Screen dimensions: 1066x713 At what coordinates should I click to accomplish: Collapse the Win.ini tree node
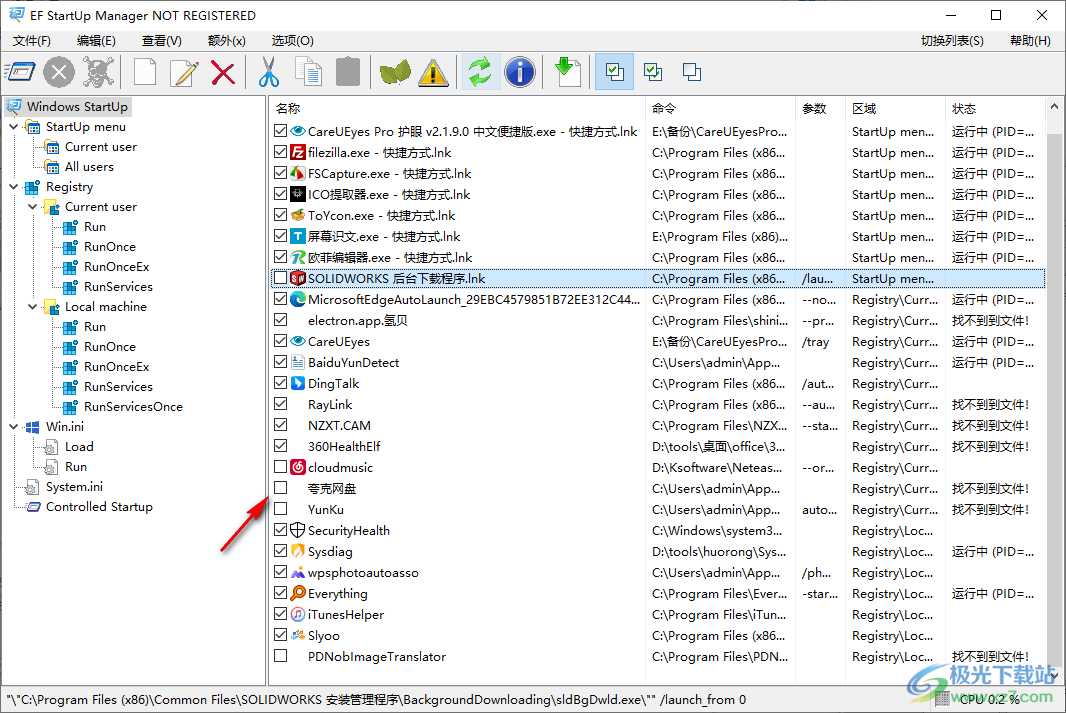14,426
